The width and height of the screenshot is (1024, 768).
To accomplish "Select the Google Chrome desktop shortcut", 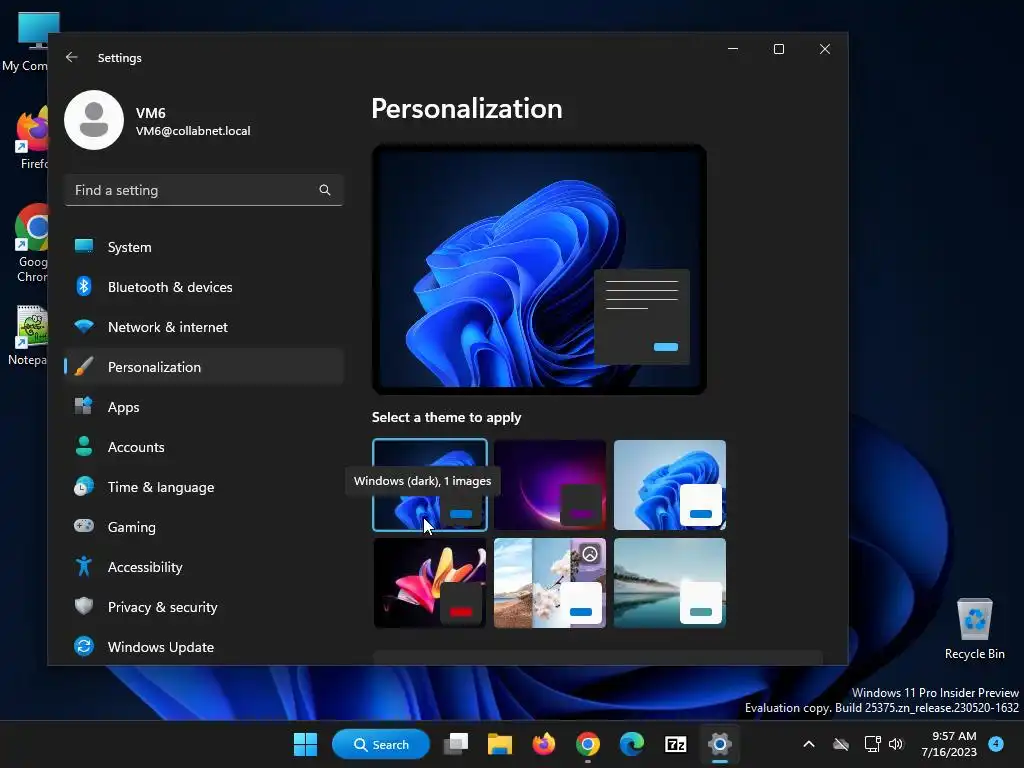I will (x=29, y=243).
